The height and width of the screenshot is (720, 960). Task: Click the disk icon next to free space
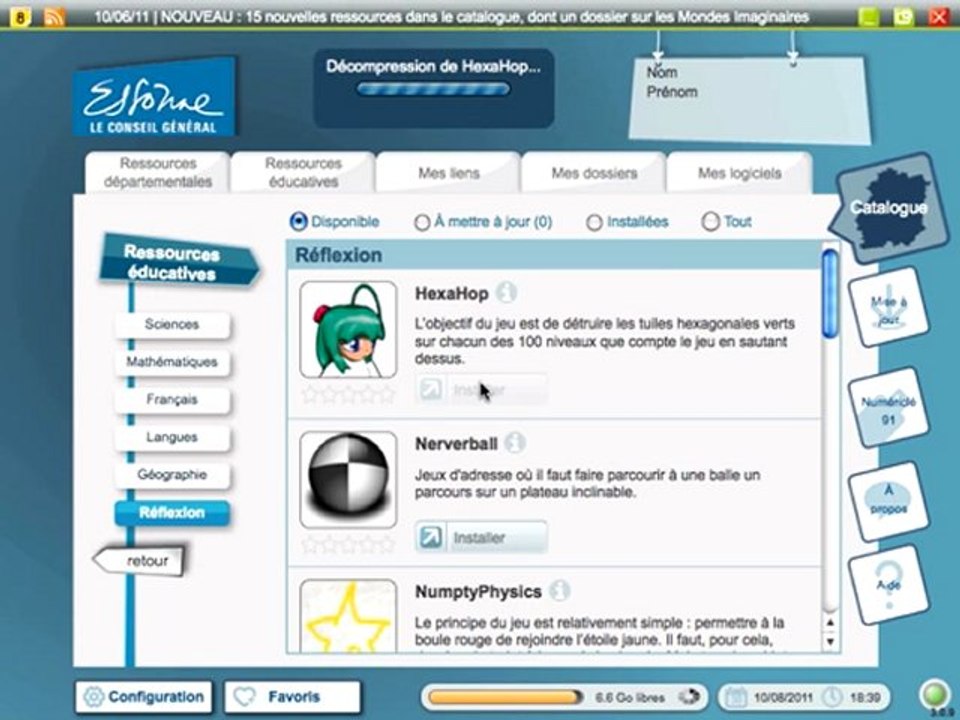(x=689, y=697)
